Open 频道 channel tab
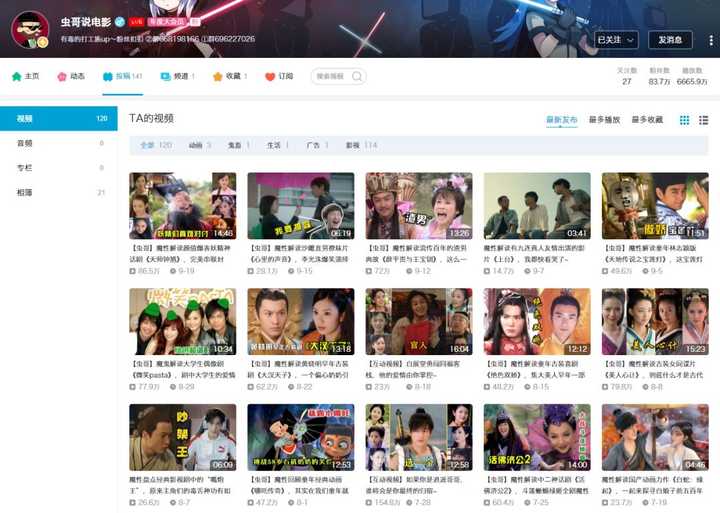The width and height of the screenshot is (720, 513). (x=177, y=76)
